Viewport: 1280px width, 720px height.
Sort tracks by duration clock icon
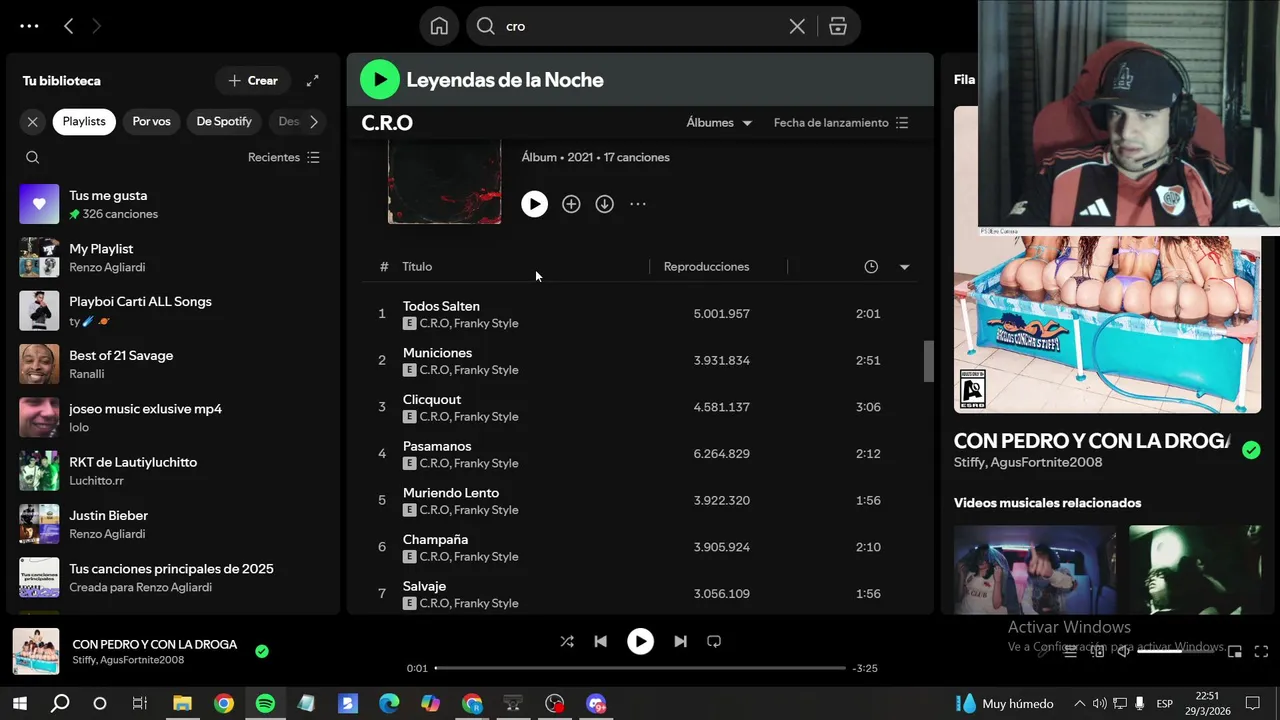[871, 267]
